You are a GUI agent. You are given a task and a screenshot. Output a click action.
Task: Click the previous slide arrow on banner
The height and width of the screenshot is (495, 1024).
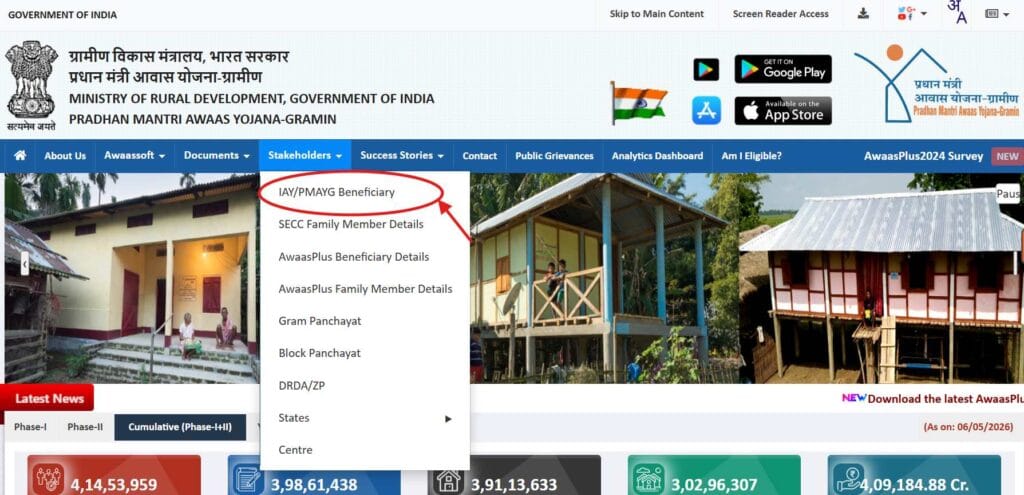pos(25,264)
